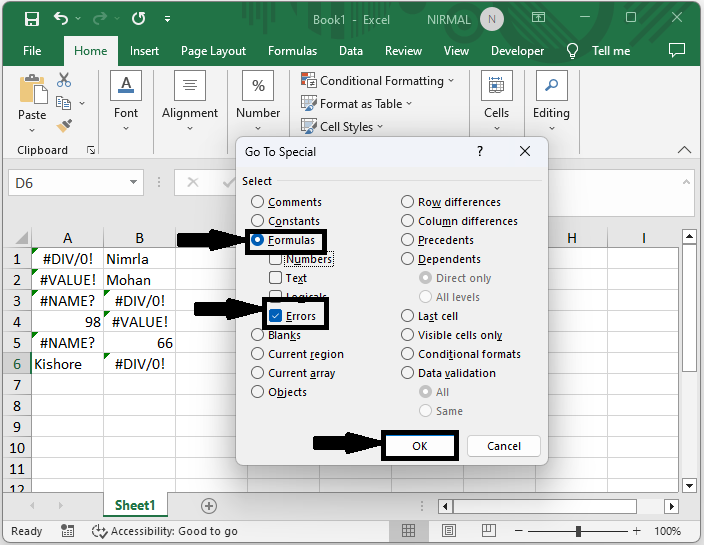Click the Ribbon Display Options icon
704x545 pixels.
538,18
